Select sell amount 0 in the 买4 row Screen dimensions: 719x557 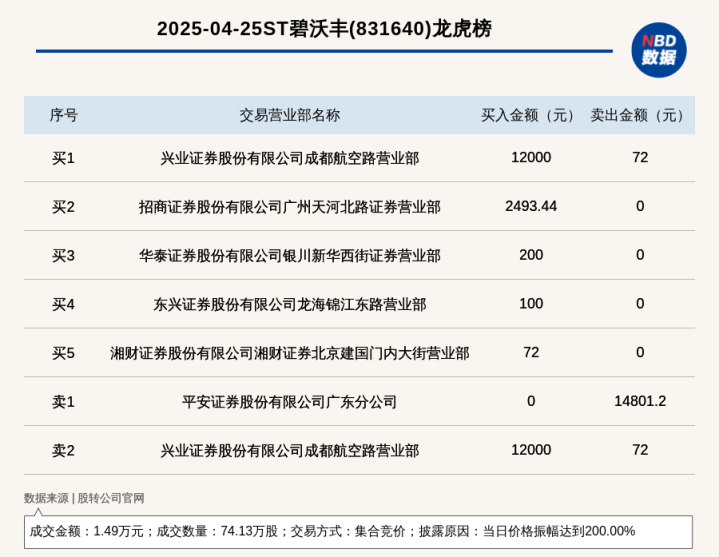click(x=640, y=303)
